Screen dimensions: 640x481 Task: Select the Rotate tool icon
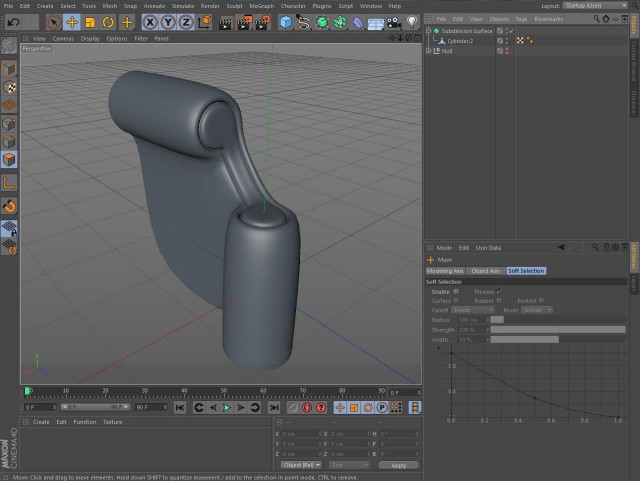coord(108,22)
